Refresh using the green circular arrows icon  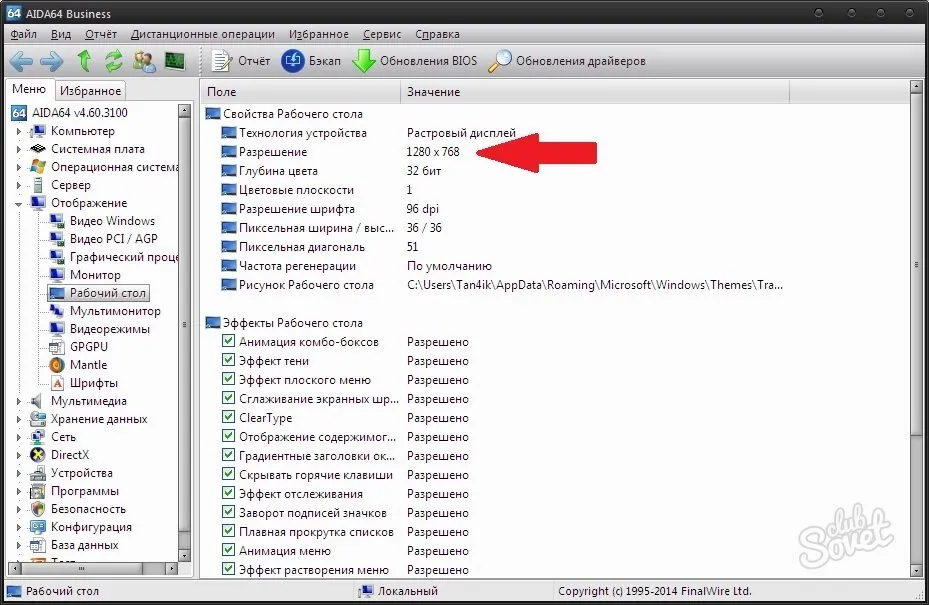(113, 60)
